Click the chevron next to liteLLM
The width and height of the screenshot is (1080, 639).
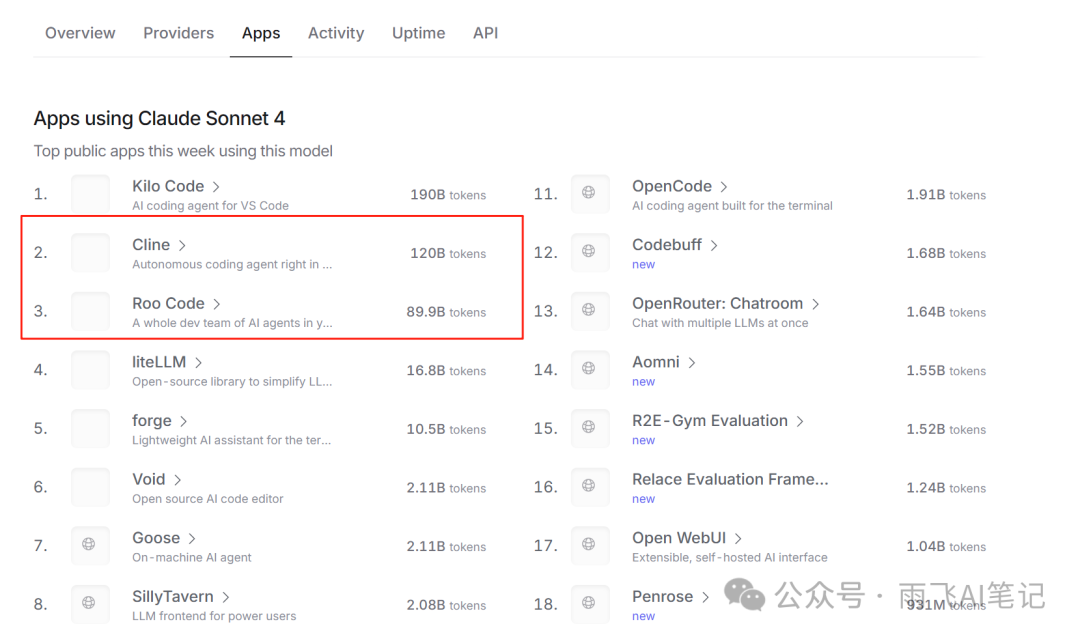(x=198, y=362)
